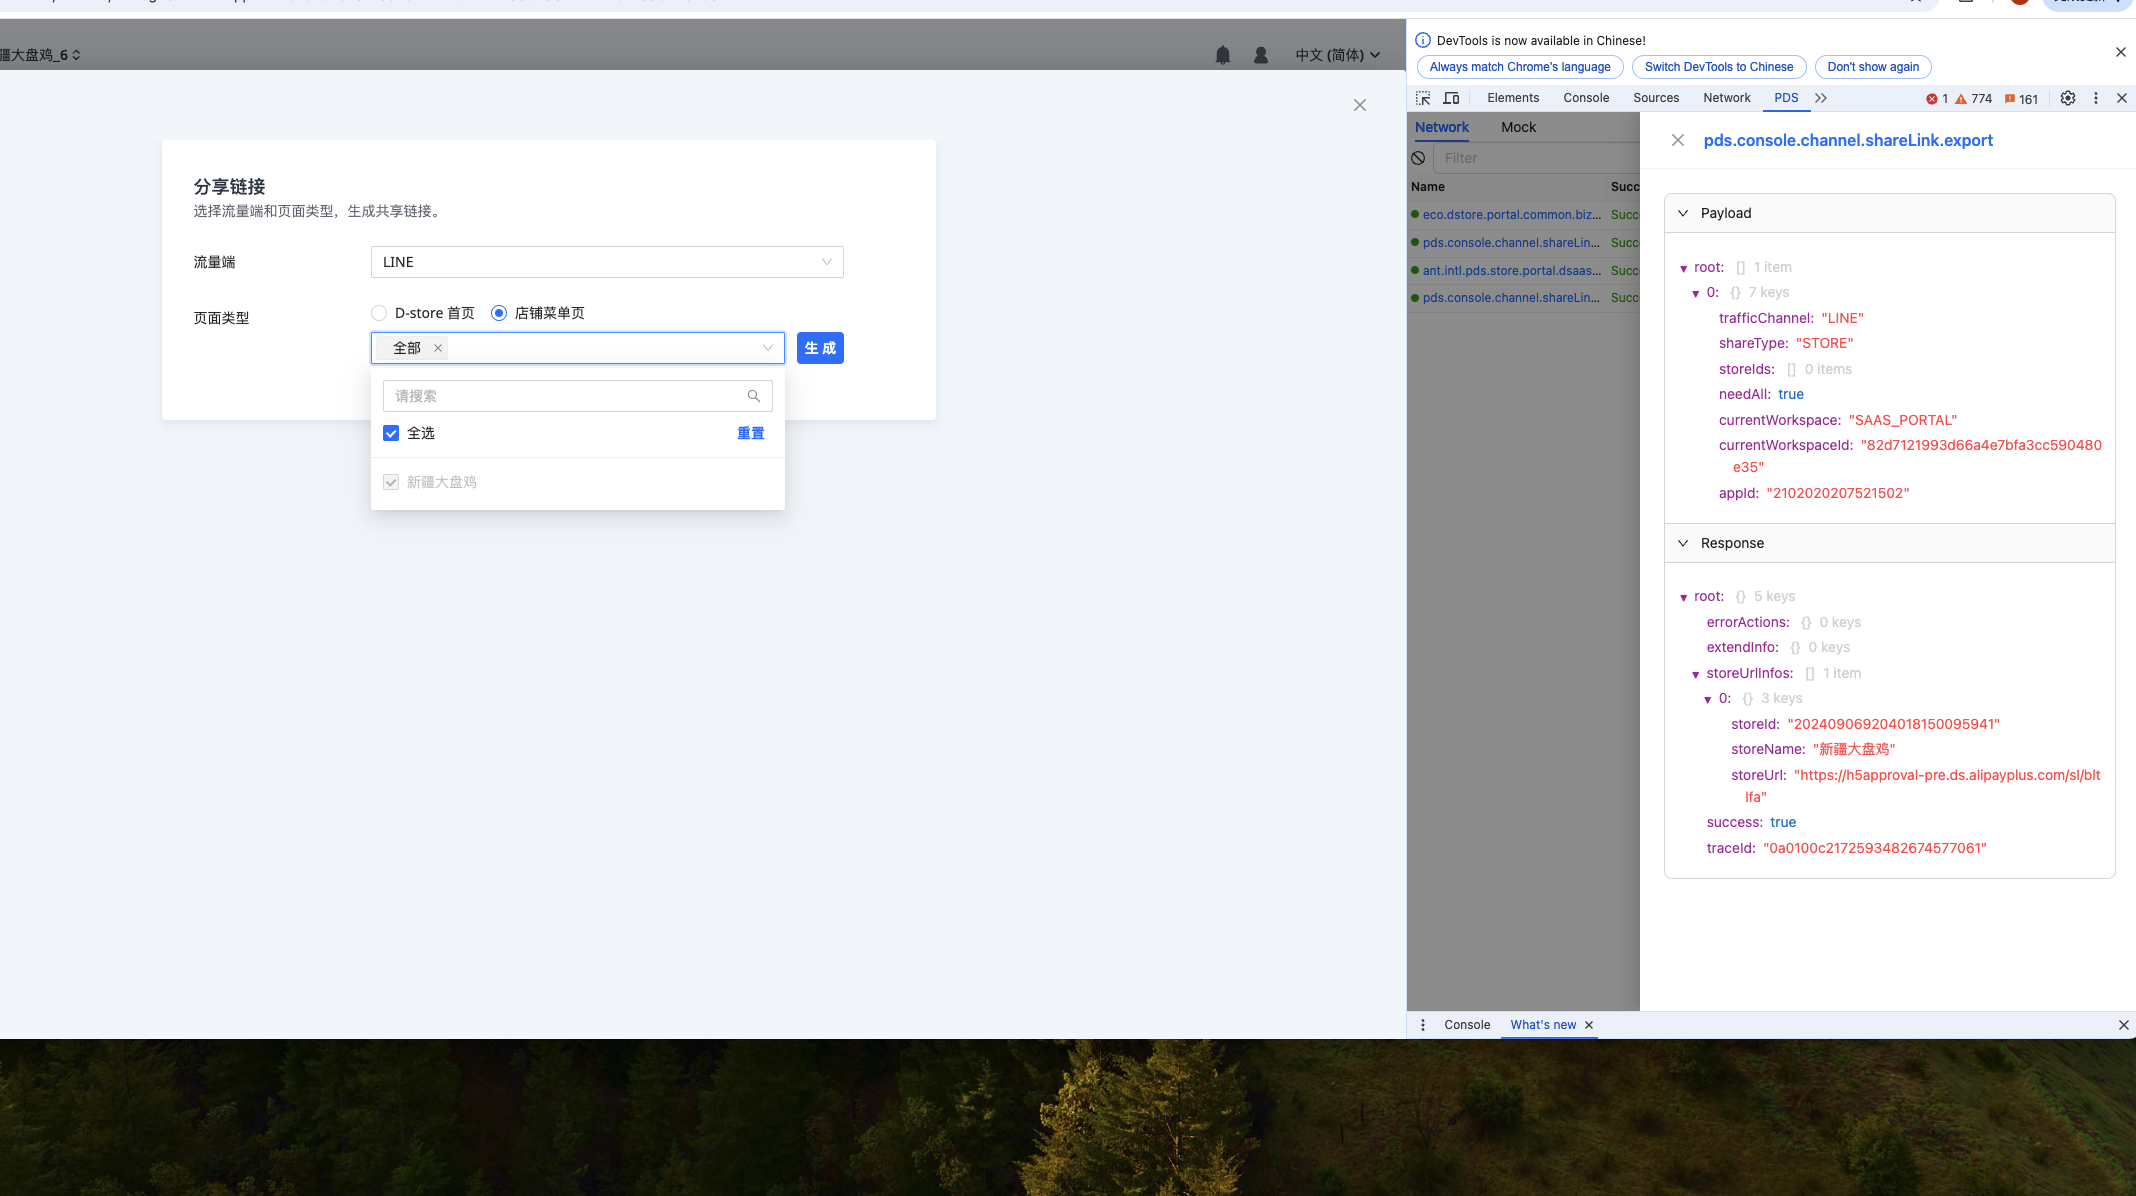Screen dimensions: 2136x1196
Task: Open the user profile icon
Action: click(x=1260, y=55)
